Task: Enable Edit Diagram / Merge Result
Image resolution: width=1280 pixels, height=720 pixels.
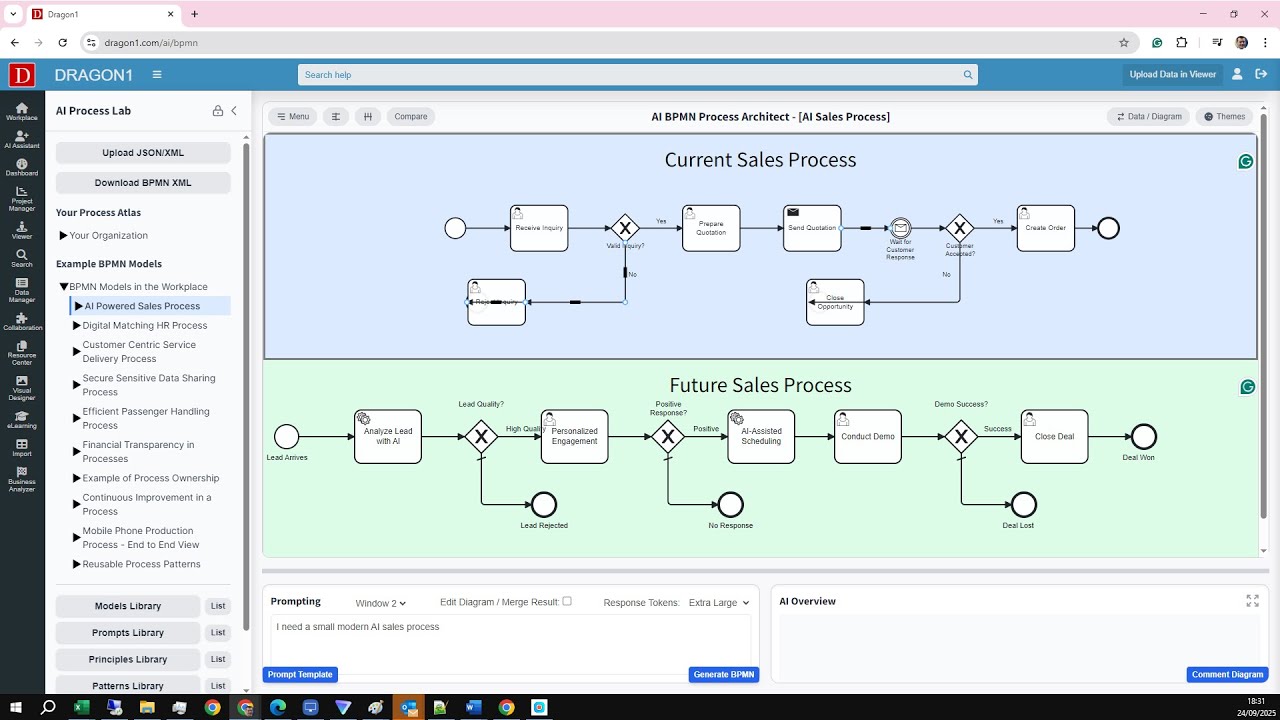Action: 567,600
